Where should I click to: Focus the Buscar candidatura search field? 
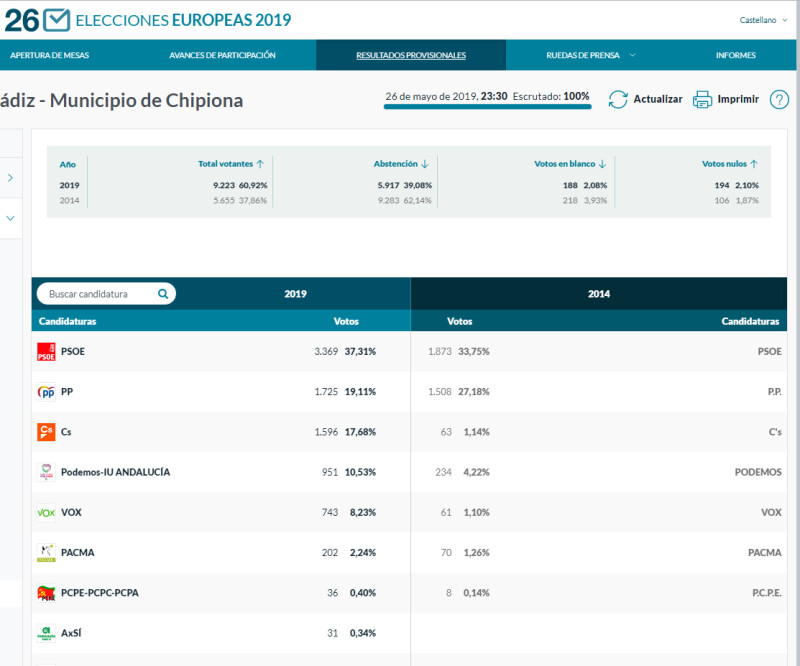106,294
